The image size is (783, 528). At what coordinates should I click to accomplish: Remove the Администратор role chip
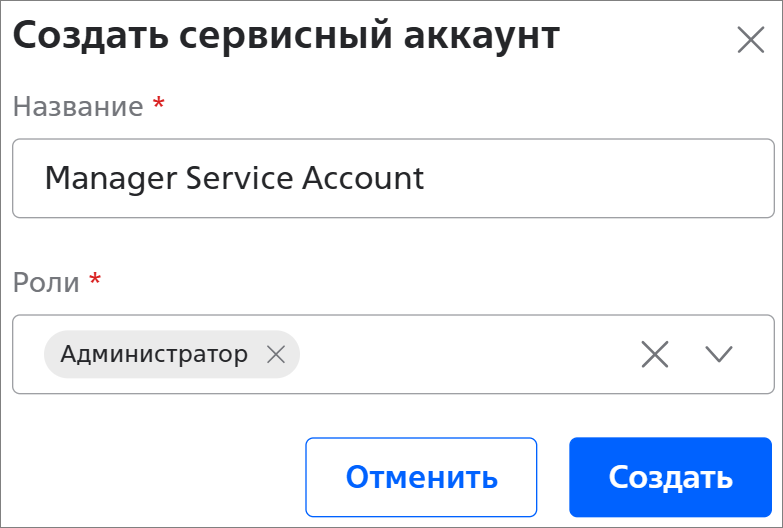276,354
